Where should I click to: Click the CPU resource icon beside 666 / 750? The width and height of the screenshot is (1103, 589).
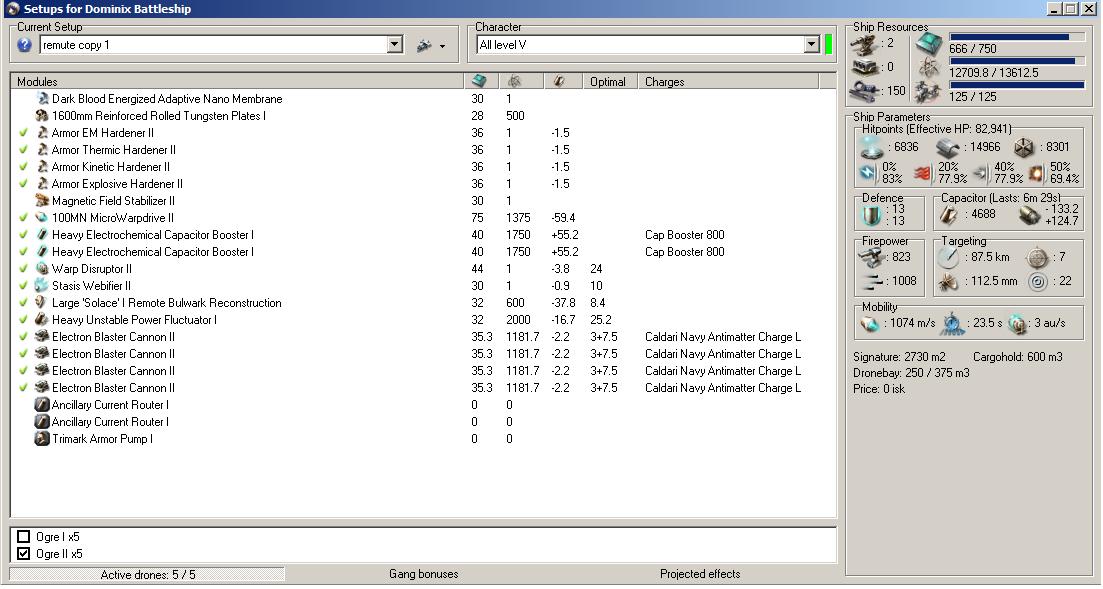click(929, 45)
